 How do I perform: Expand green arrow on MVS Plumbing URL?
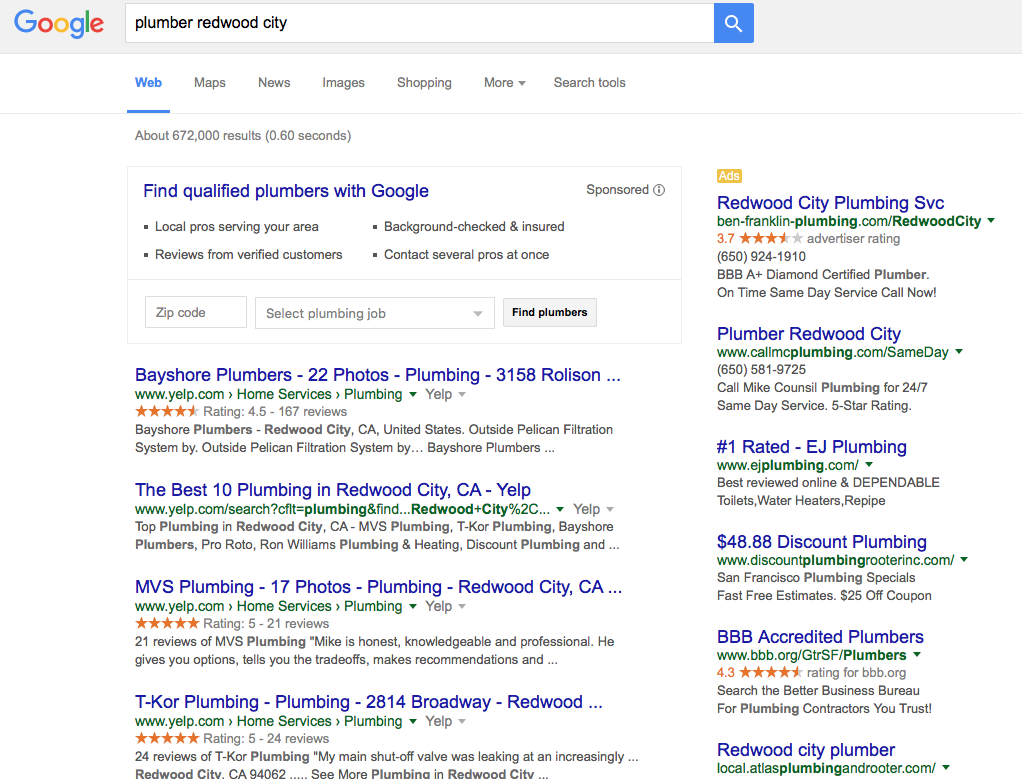pos(413,606)
